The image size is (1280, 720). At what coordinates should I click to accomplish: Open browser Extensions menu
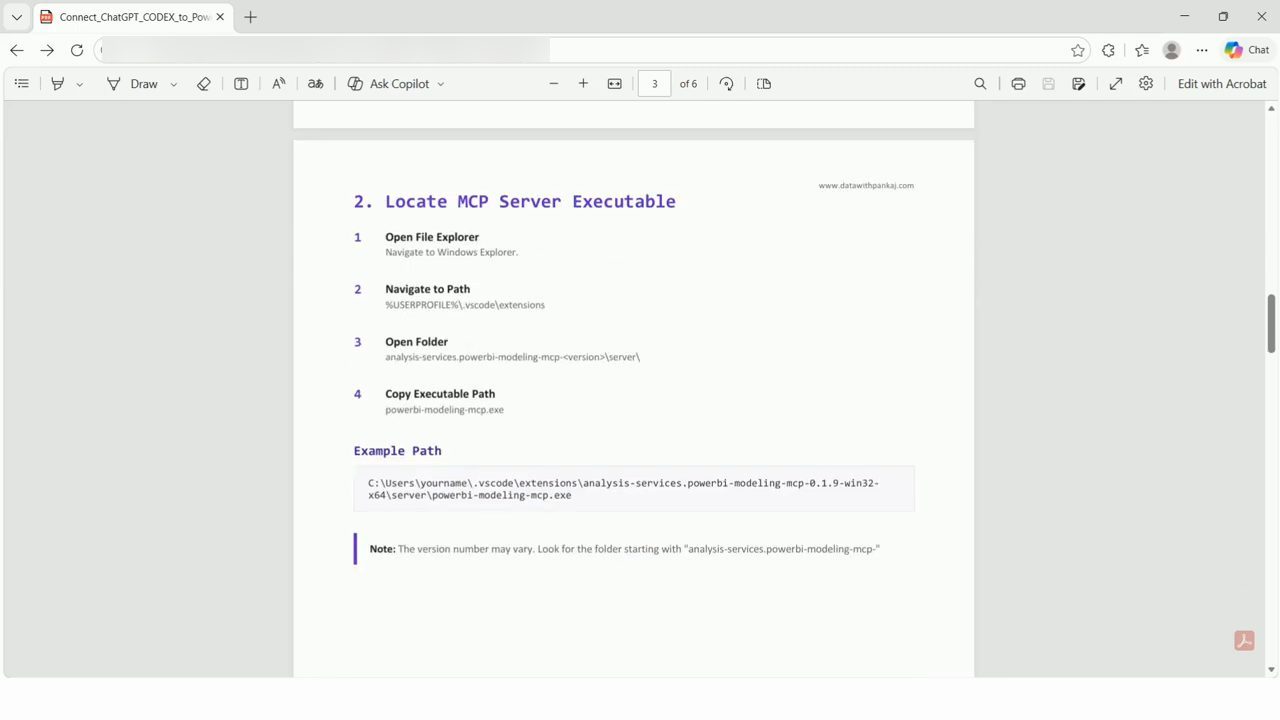pos(1108,50)
